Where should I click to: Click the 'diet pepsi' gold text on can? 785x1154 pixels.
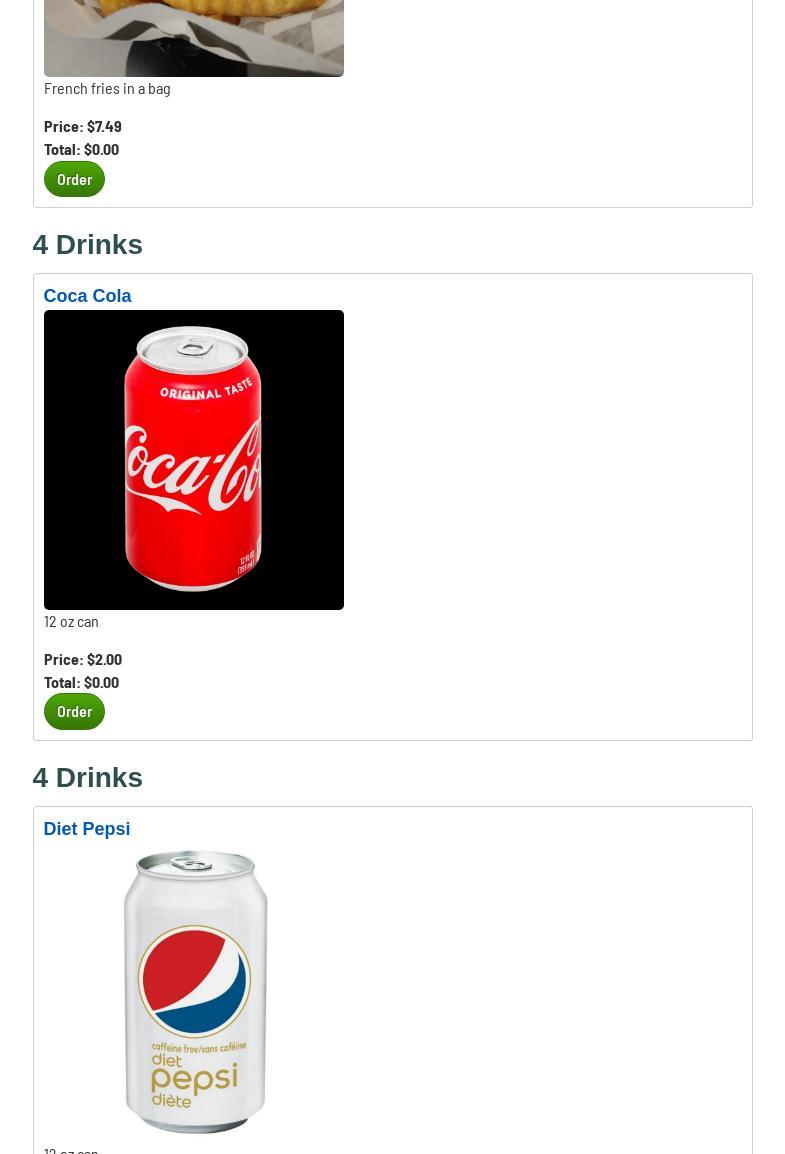tap(194, 1080)
